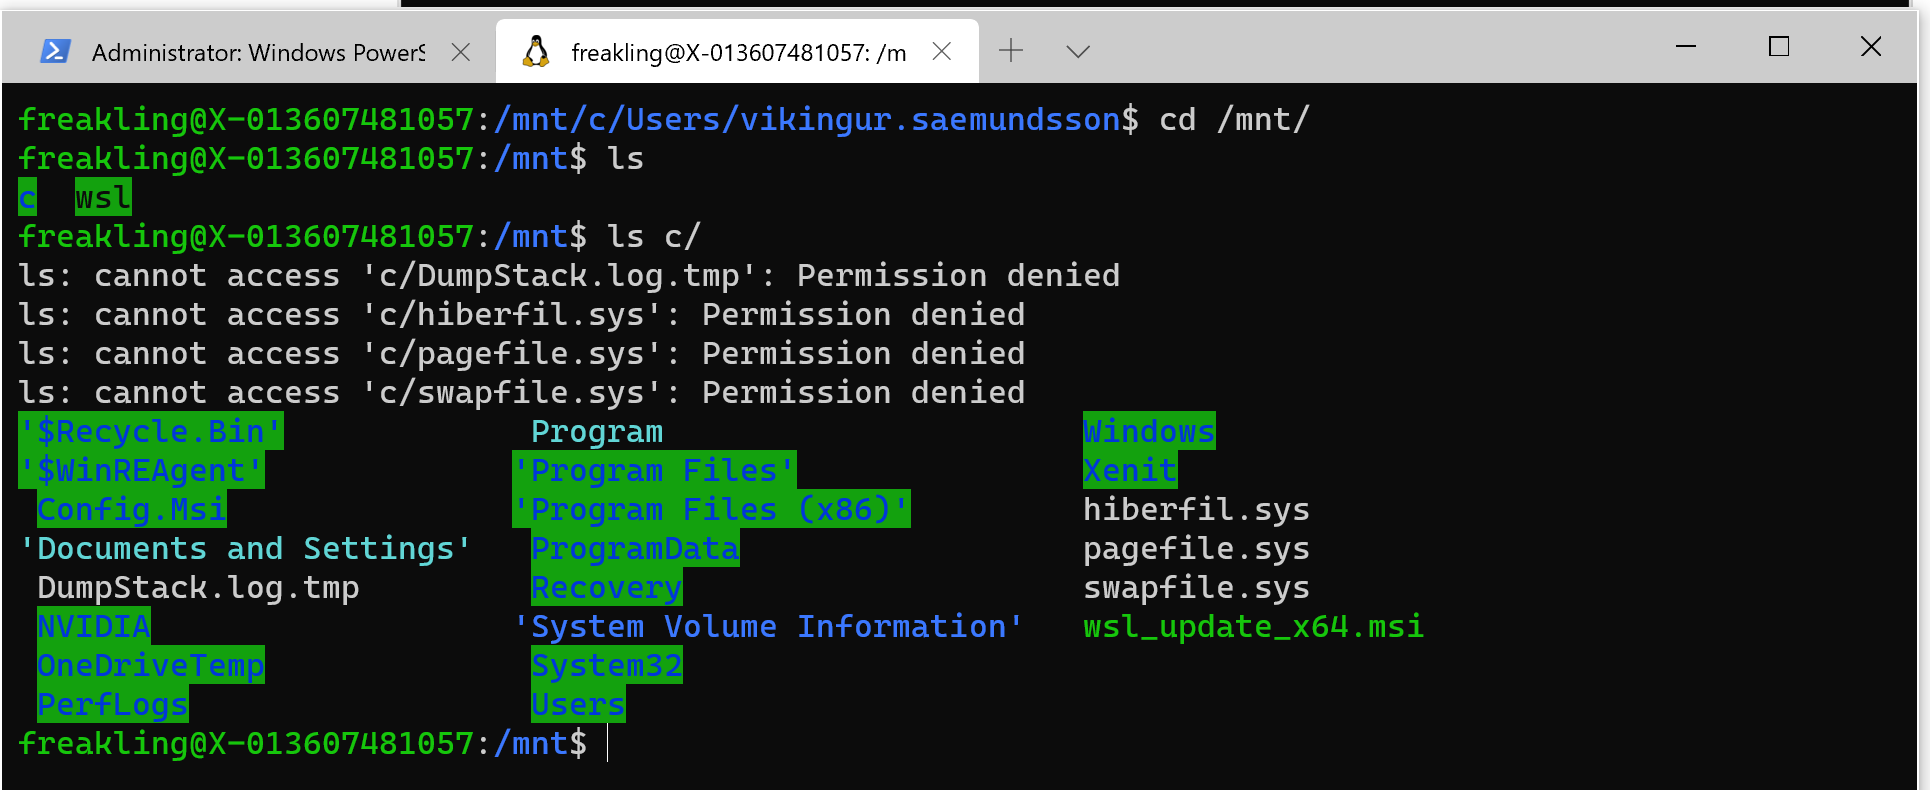Click the highlighted wsl directory name
1930x790 pixels.
coord(103,198)
